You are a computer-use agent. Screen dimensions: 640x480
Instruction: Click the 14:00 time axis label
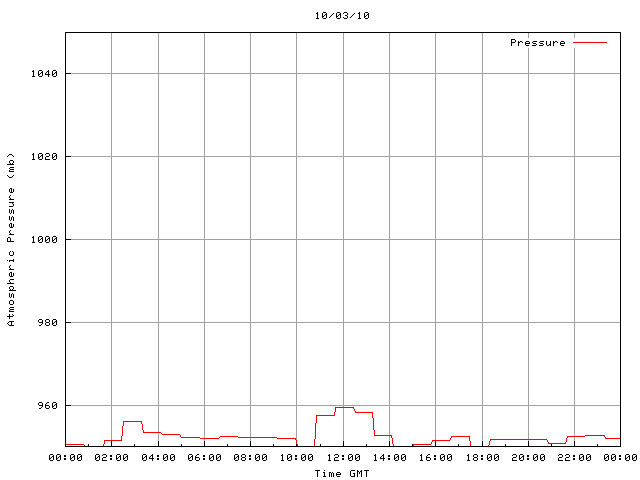pos(390,458)
